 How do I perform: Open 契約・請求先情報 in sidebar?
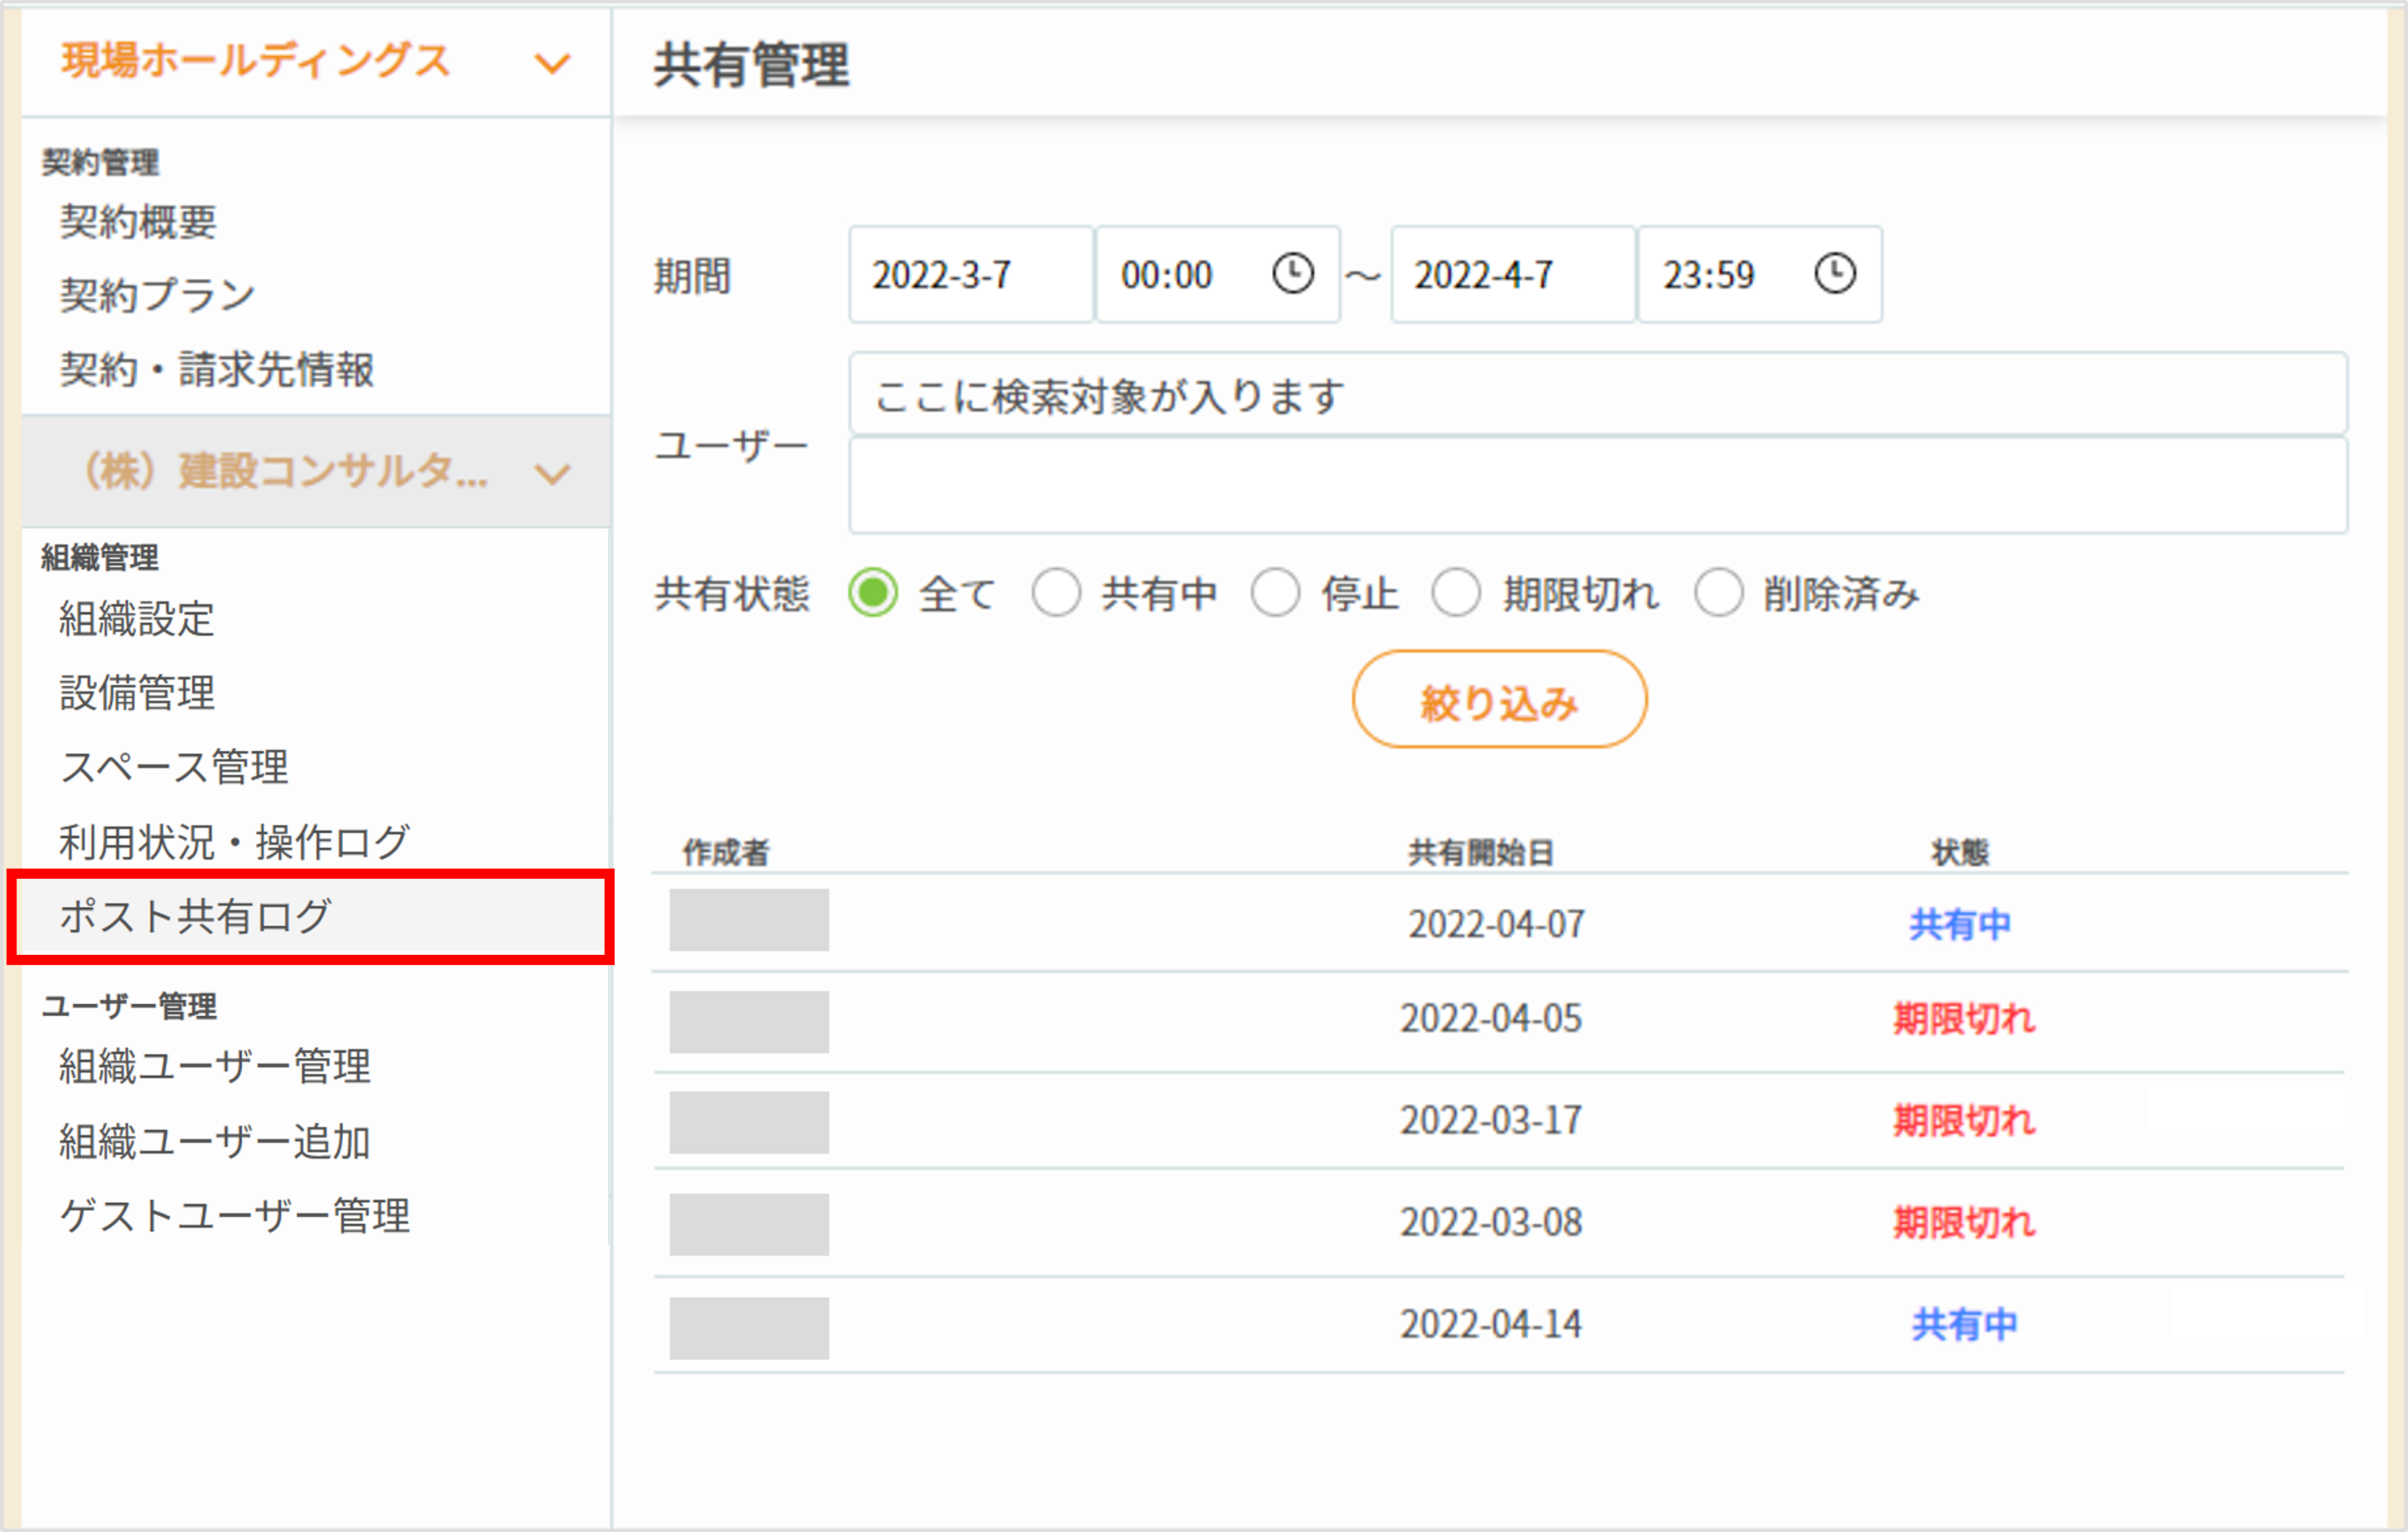[x=217, y=369]
